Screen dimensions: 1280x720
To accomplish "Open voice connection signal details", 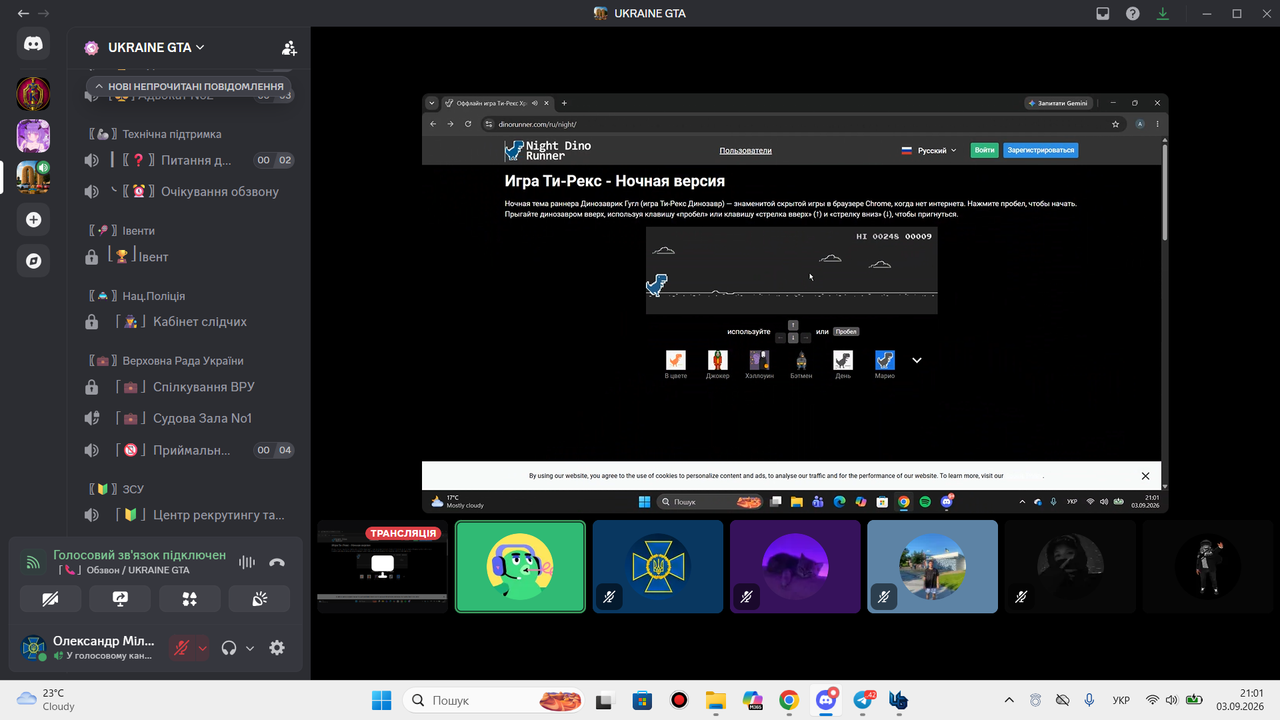I will [x=33, y=562].
